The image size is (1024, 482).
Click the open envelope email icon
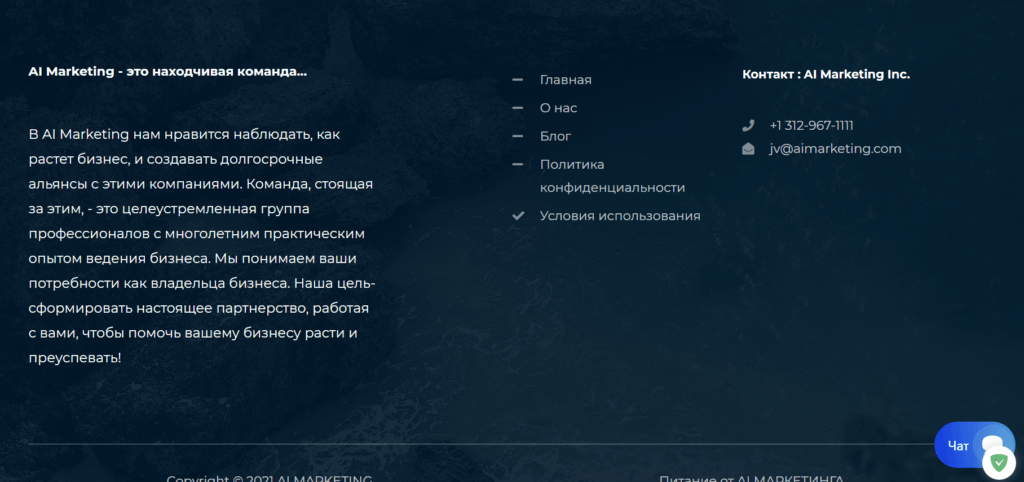click(748, 149)
